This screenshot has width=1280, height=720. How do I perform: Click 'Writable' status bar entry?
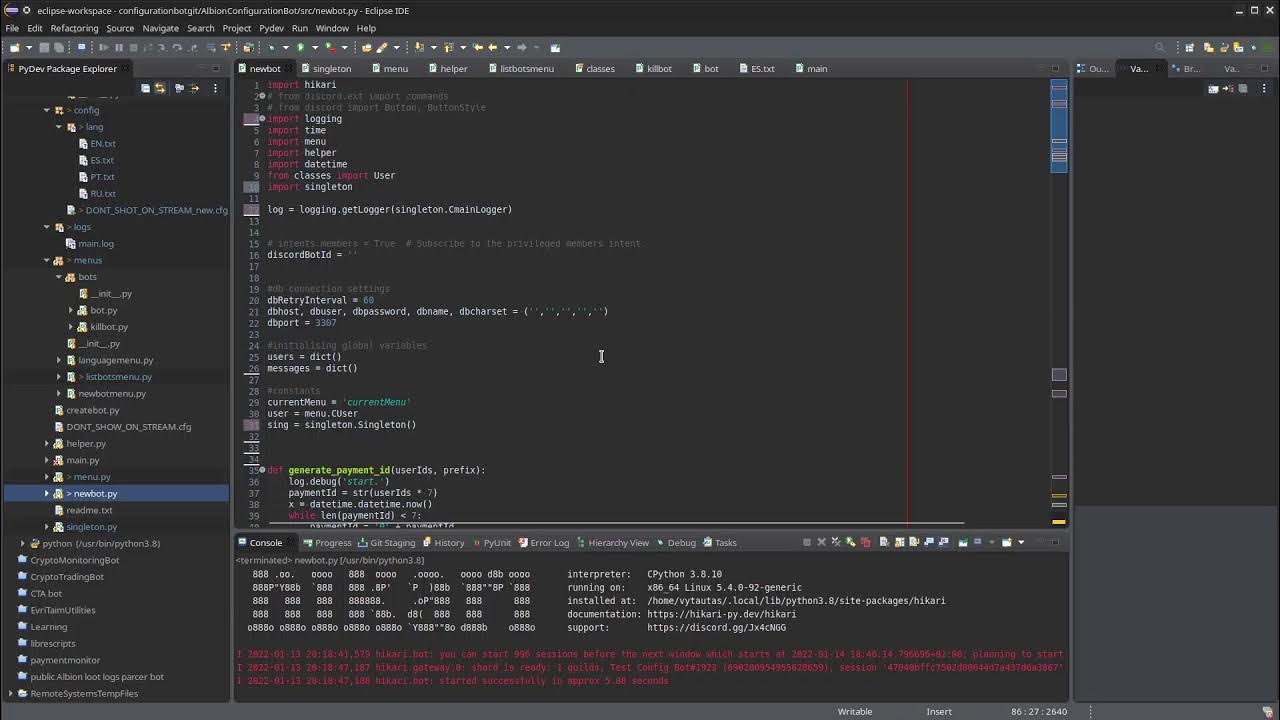[855, 711]
